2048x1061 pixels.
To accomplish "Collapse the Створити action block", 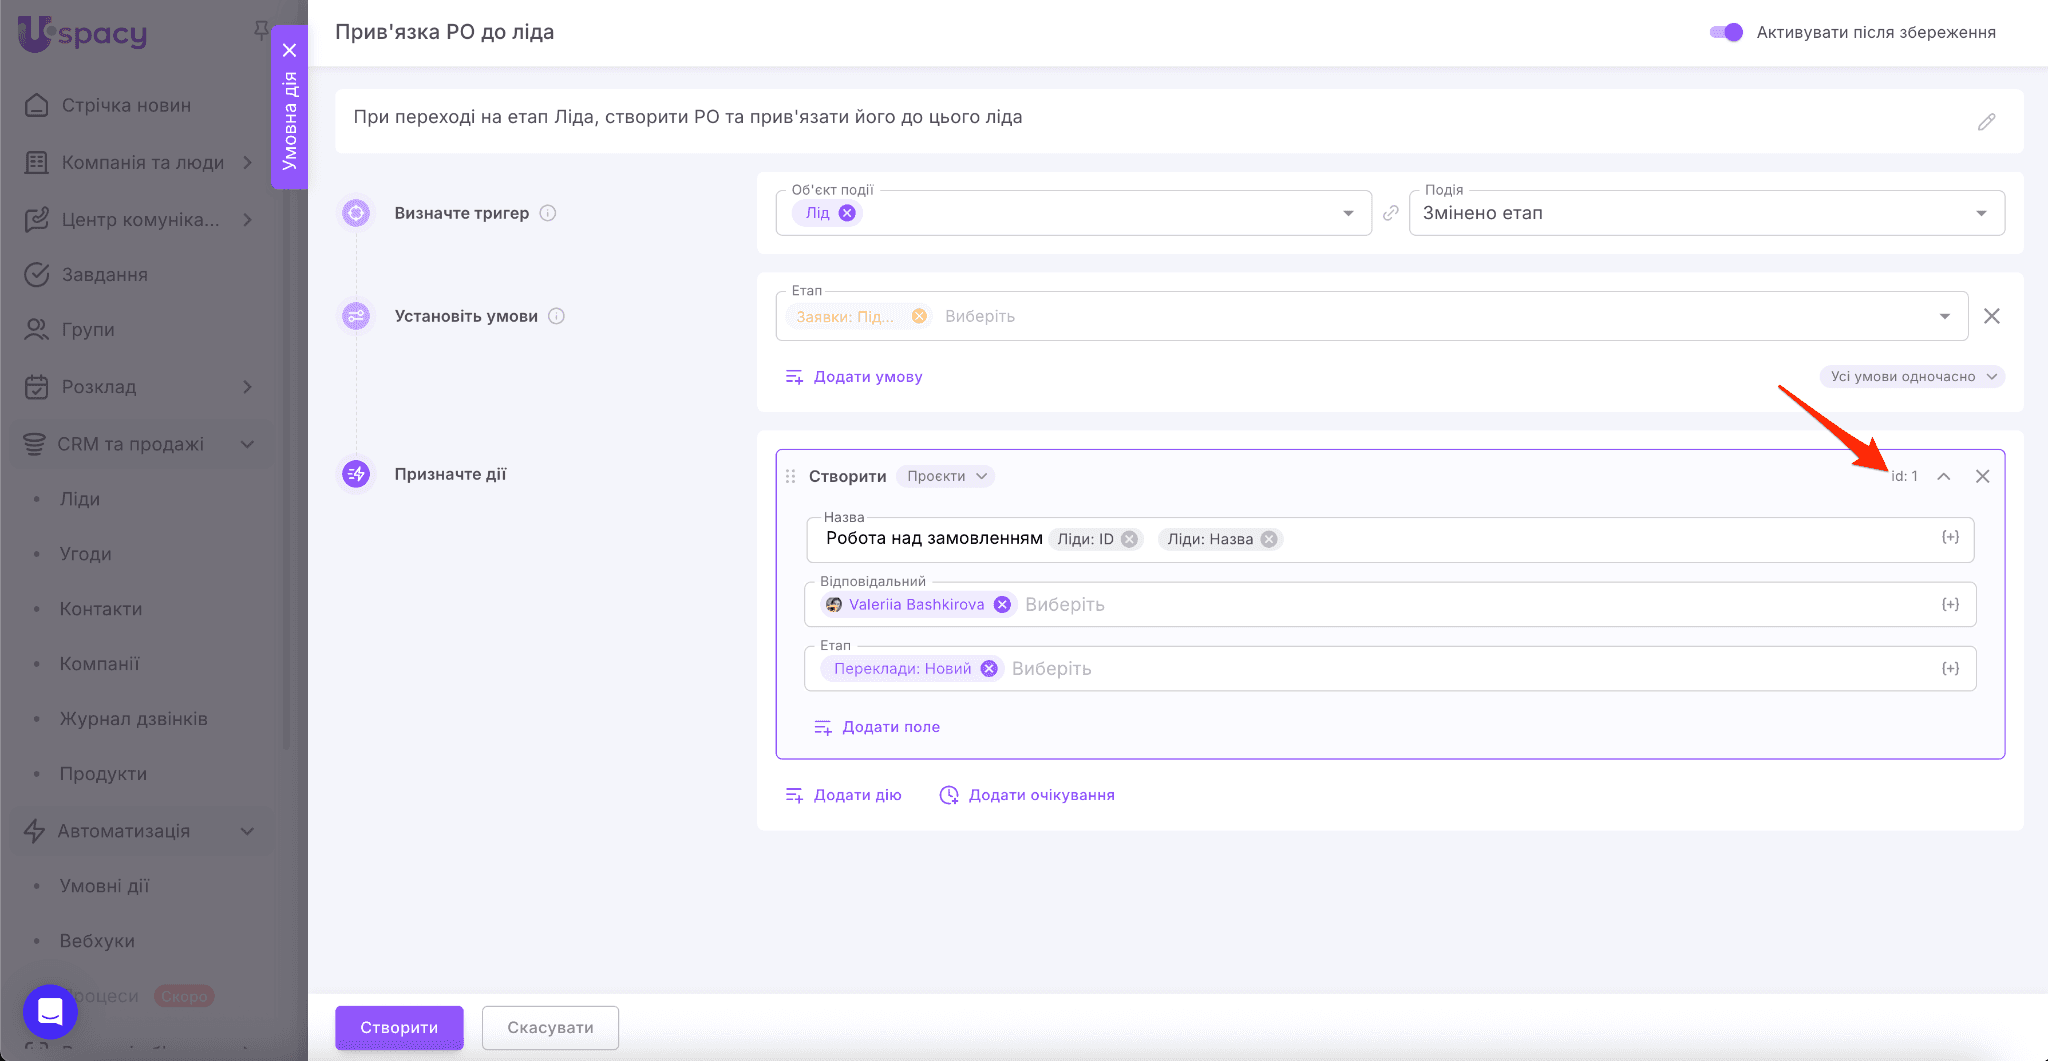I will 1943,476.
